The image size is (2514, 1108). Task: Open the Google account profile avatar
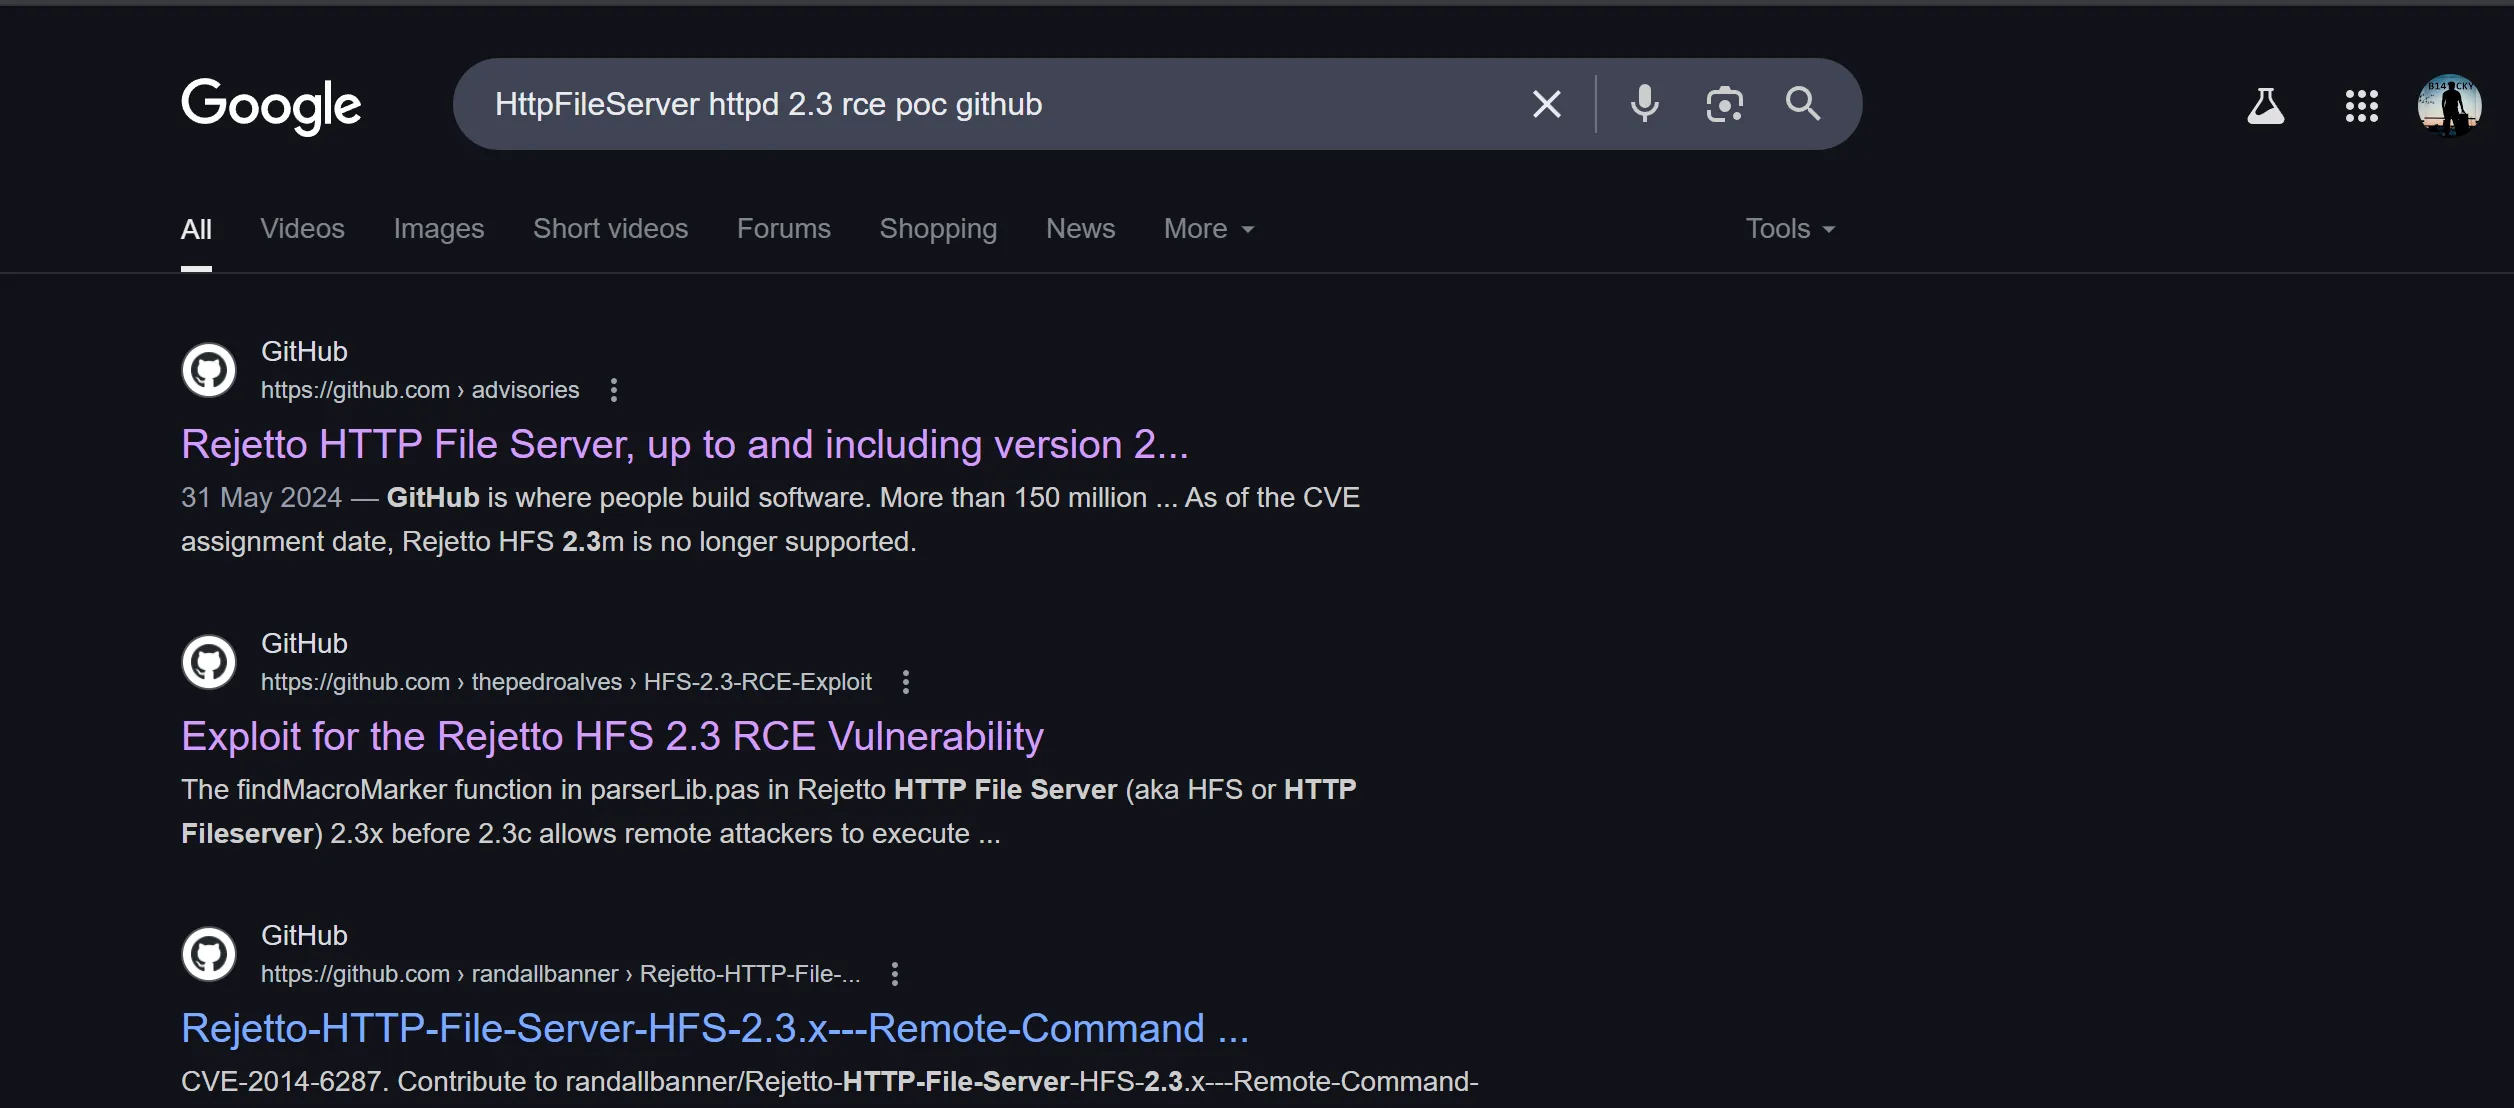(2448, 105)
